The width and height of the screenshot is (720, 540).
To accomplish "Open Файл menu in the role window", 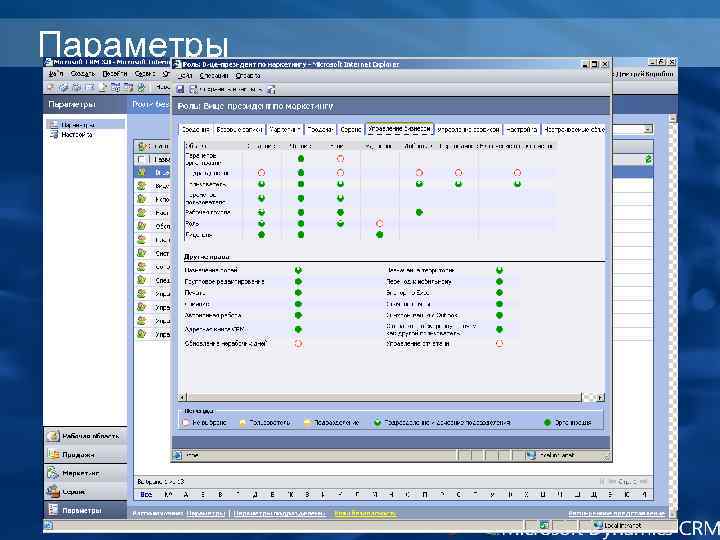I will click(185, 75).
